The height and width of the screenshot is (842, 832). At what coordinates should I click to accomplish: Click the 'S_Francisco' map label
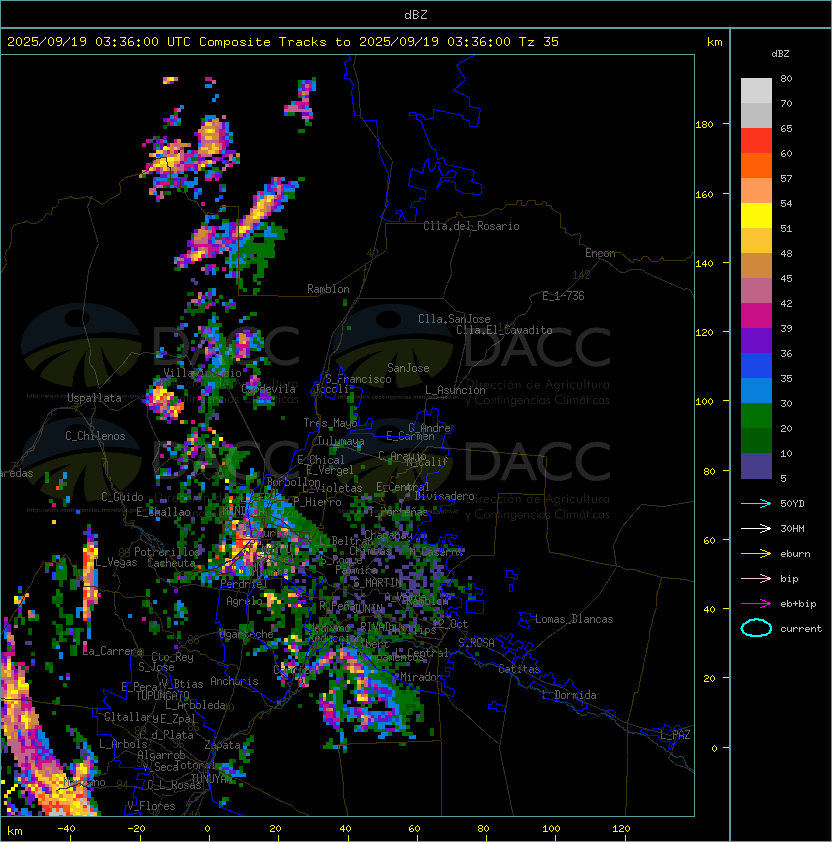coord(358,379)
